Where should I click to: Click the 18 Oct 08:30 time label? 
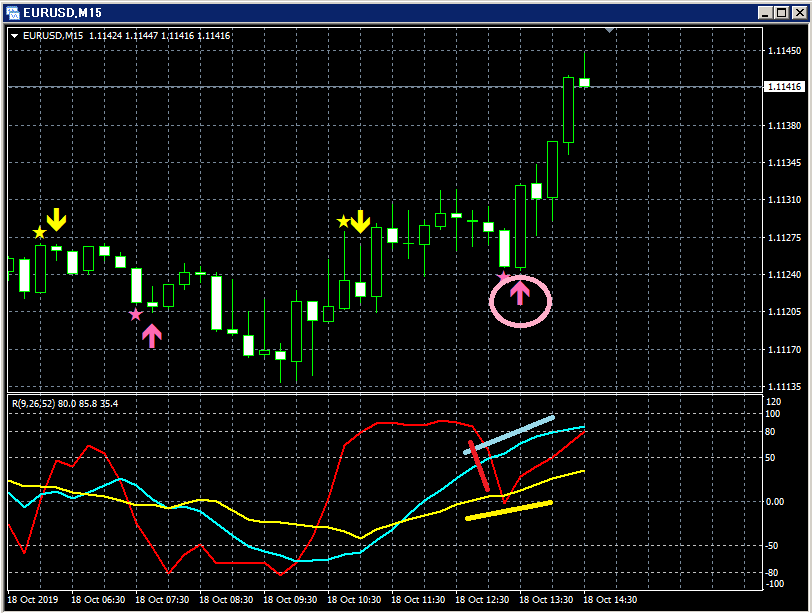226,600
